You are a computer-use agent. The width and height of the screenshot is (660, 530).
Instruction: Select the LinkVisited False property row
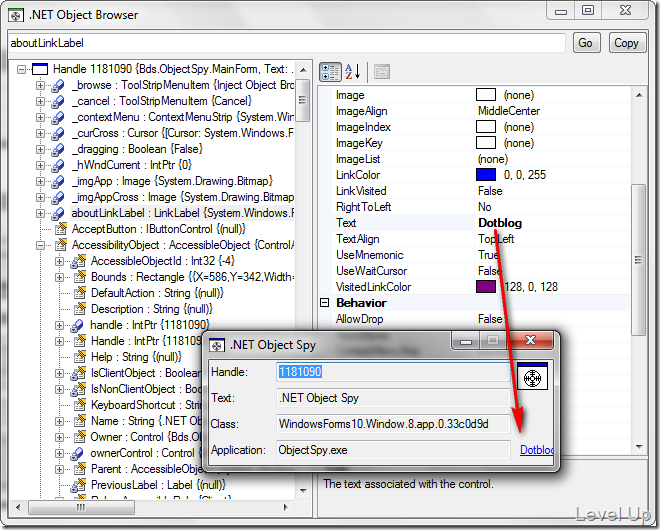point(482,191)
